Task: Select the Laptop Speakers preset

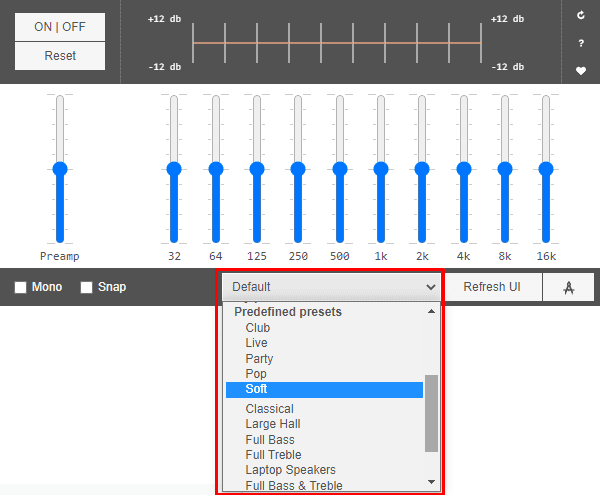Action: [x=290, y=470]
